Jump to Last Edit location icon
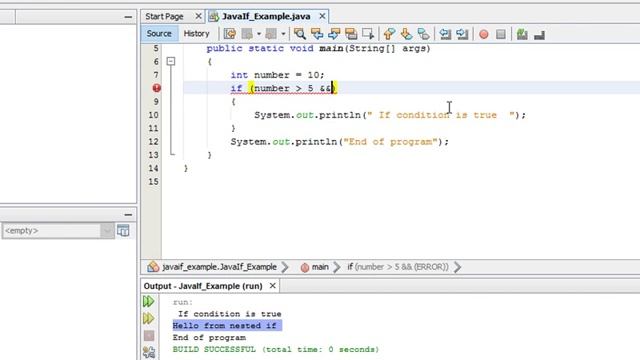 tap(230, 34)
